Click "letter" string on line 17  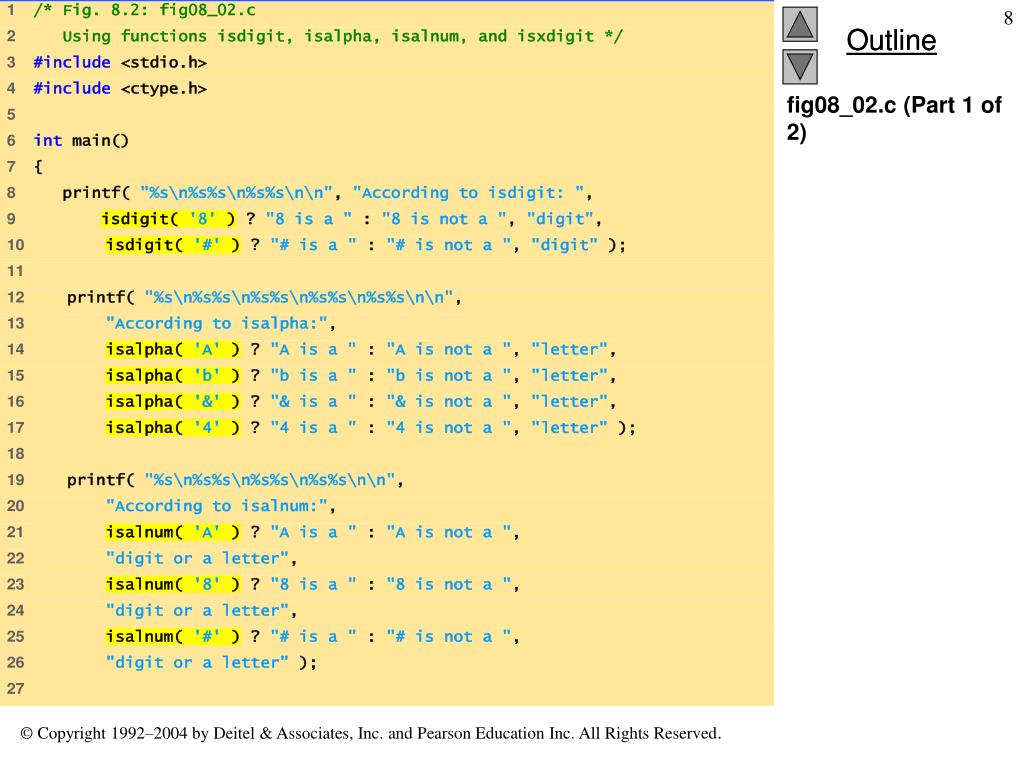pos(569,428)
